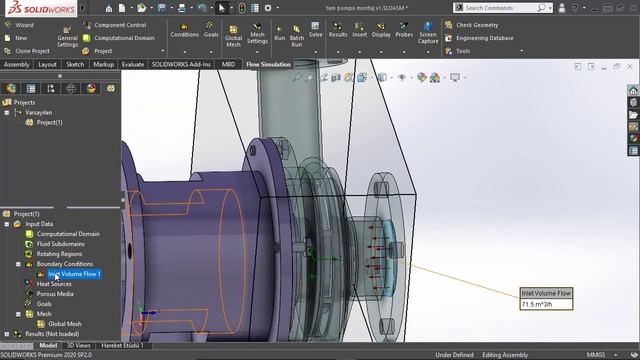Switch to the Sketch tab
The image size is (640, 360).
75,64
